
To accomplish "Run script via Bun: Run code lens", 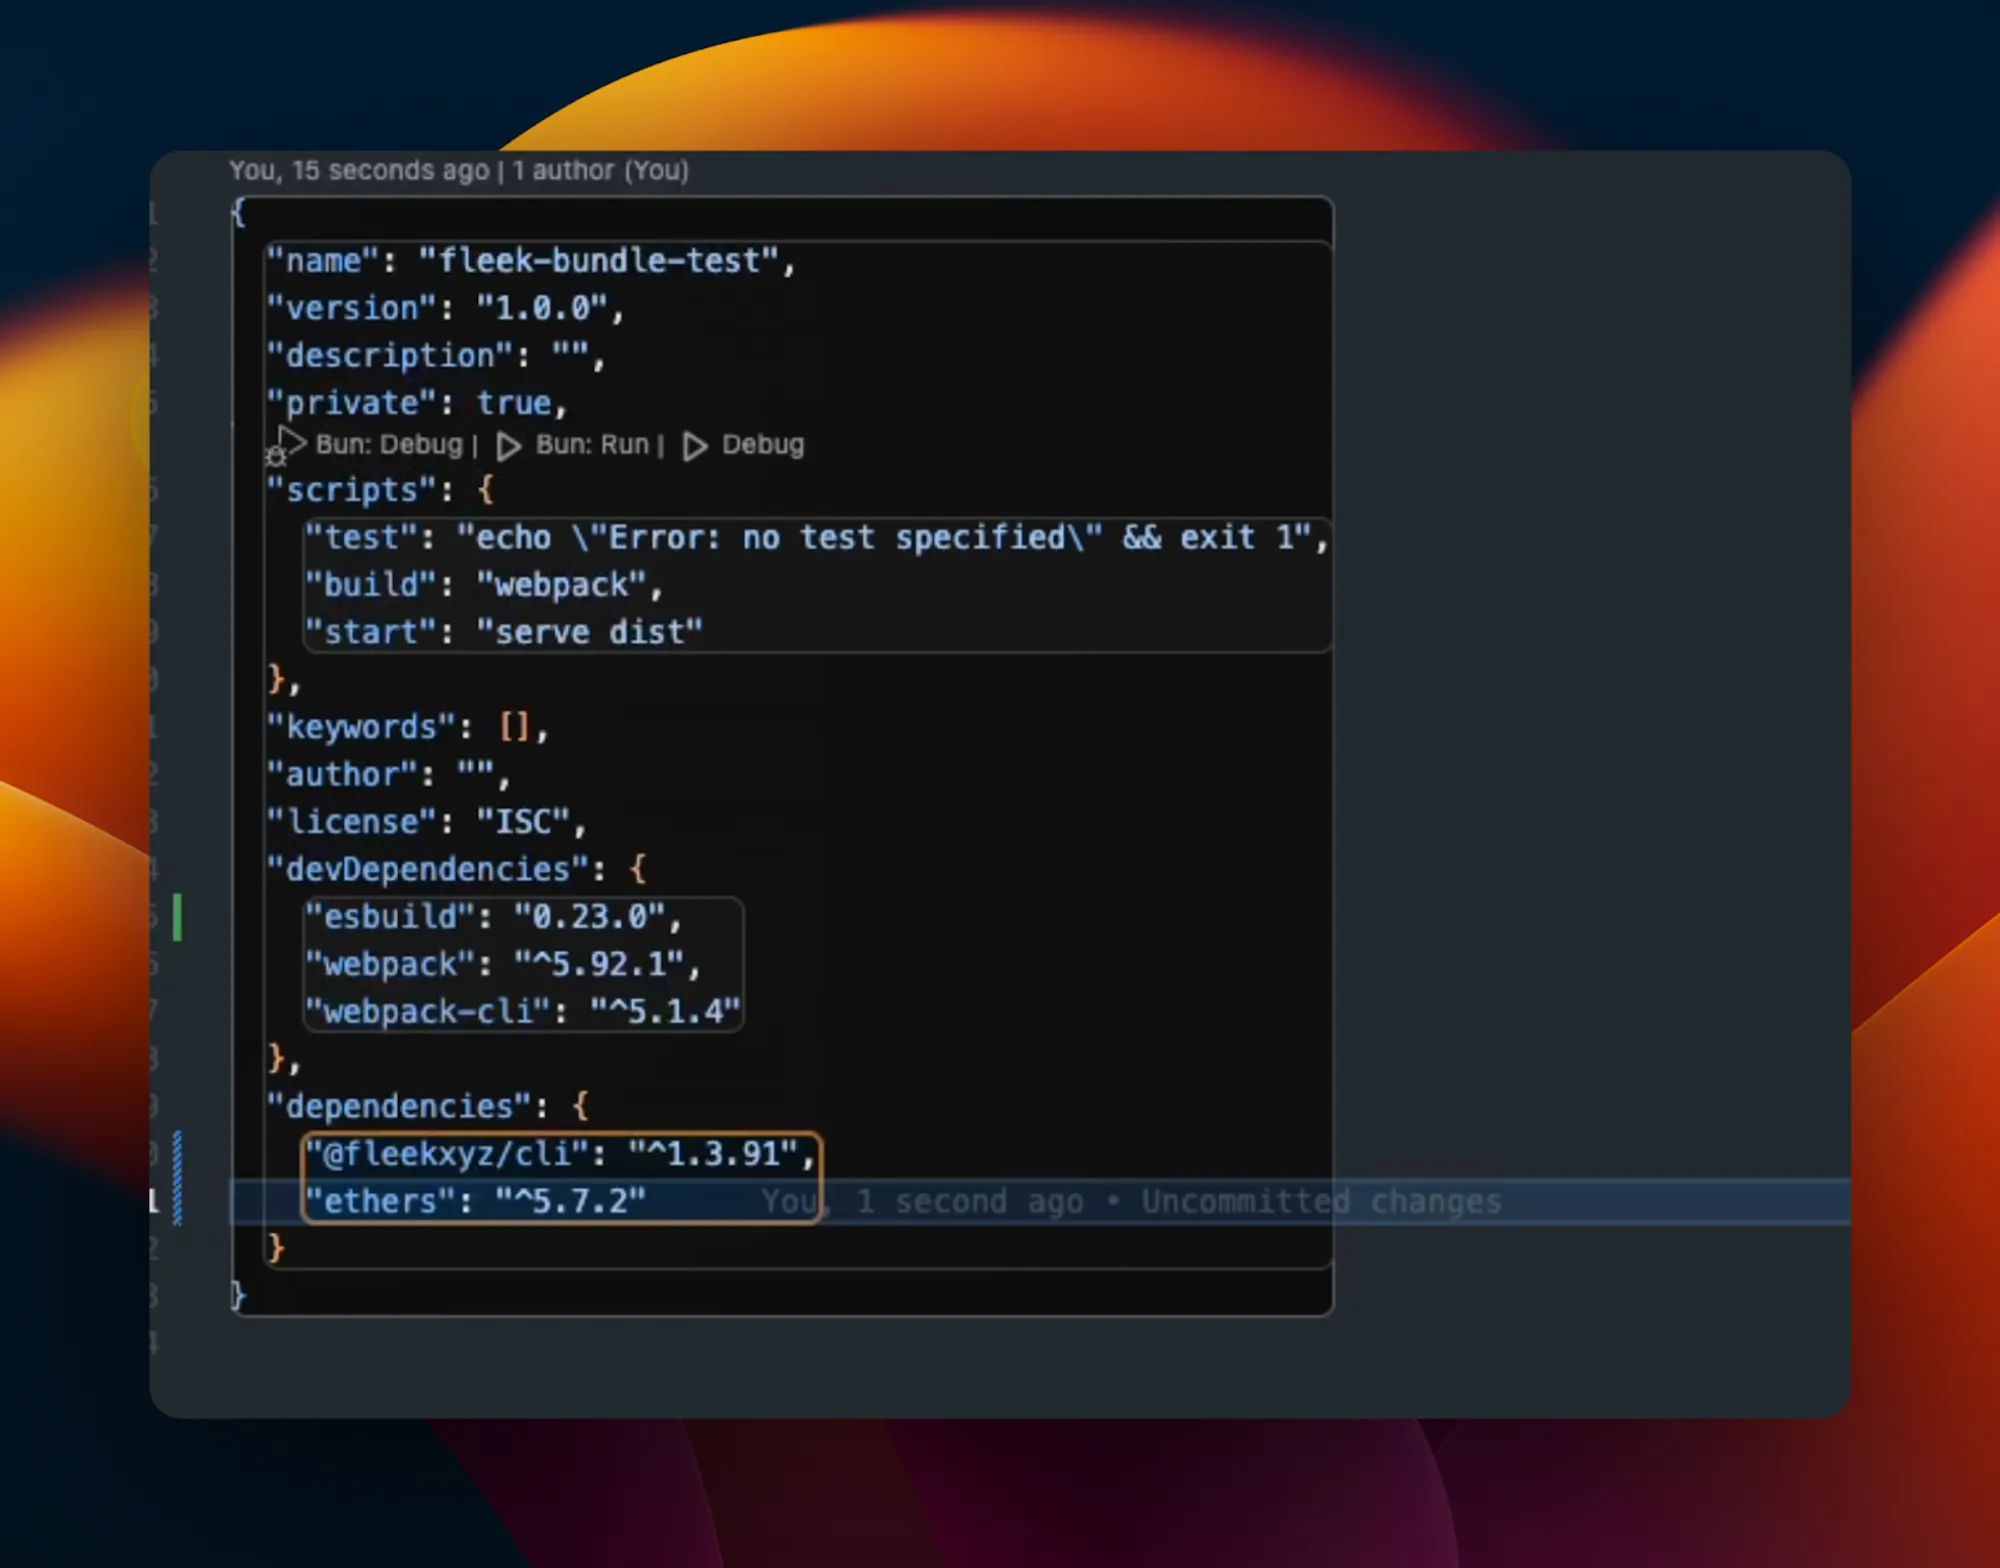I will click(592, 445).
